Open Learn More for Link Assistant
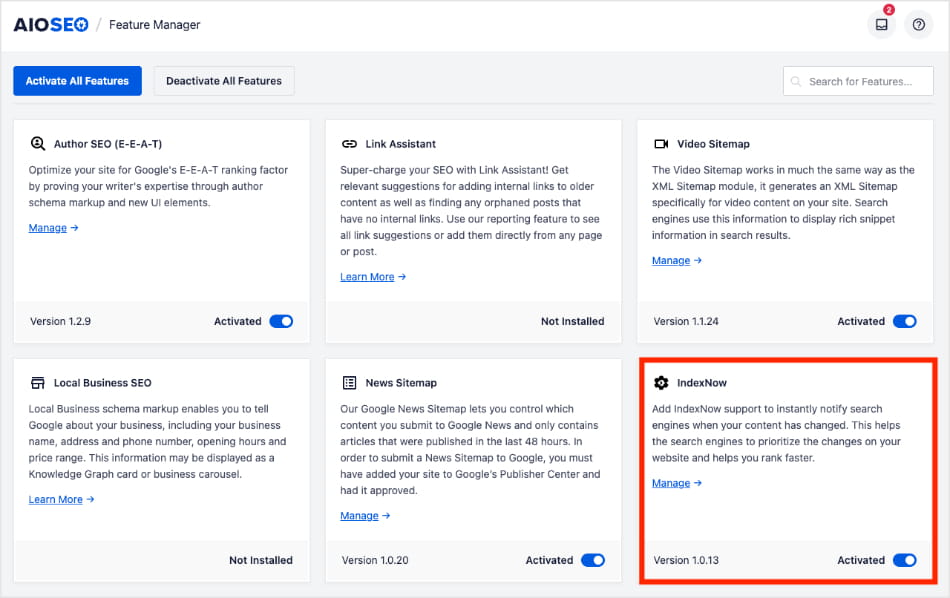 pos(367,277)
